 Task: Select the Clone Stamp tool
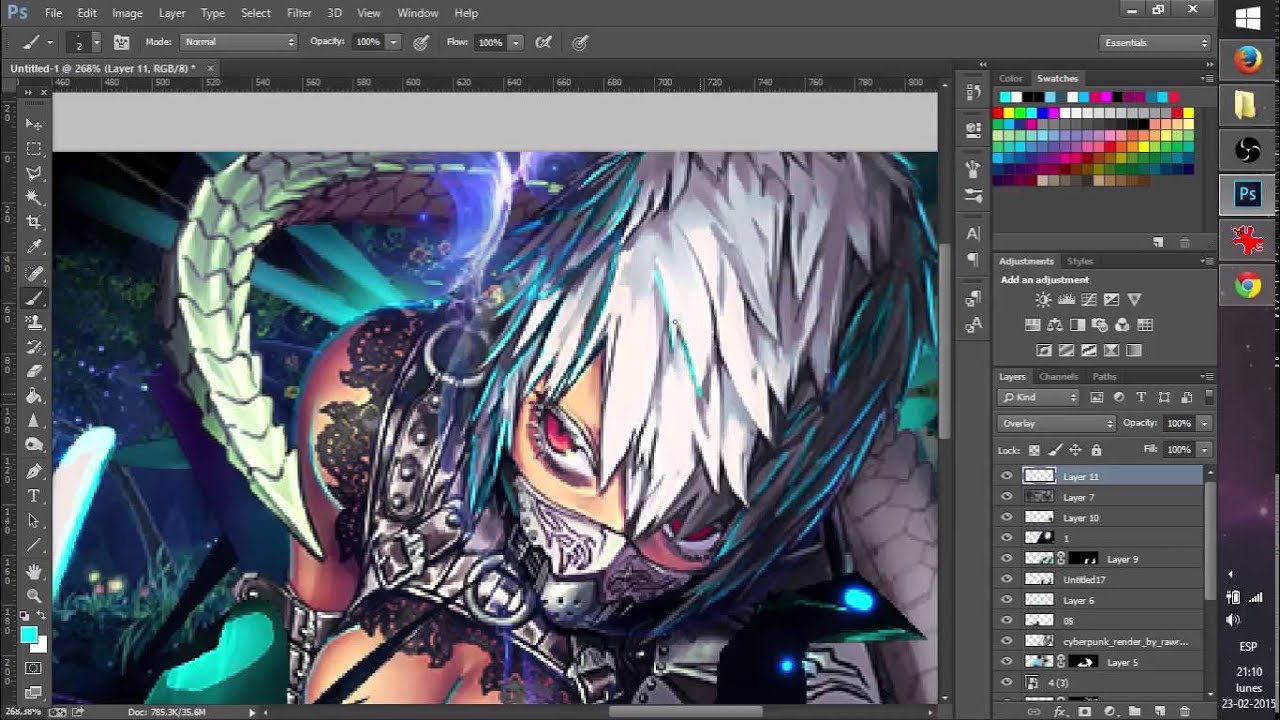click(x=34, y=322)
